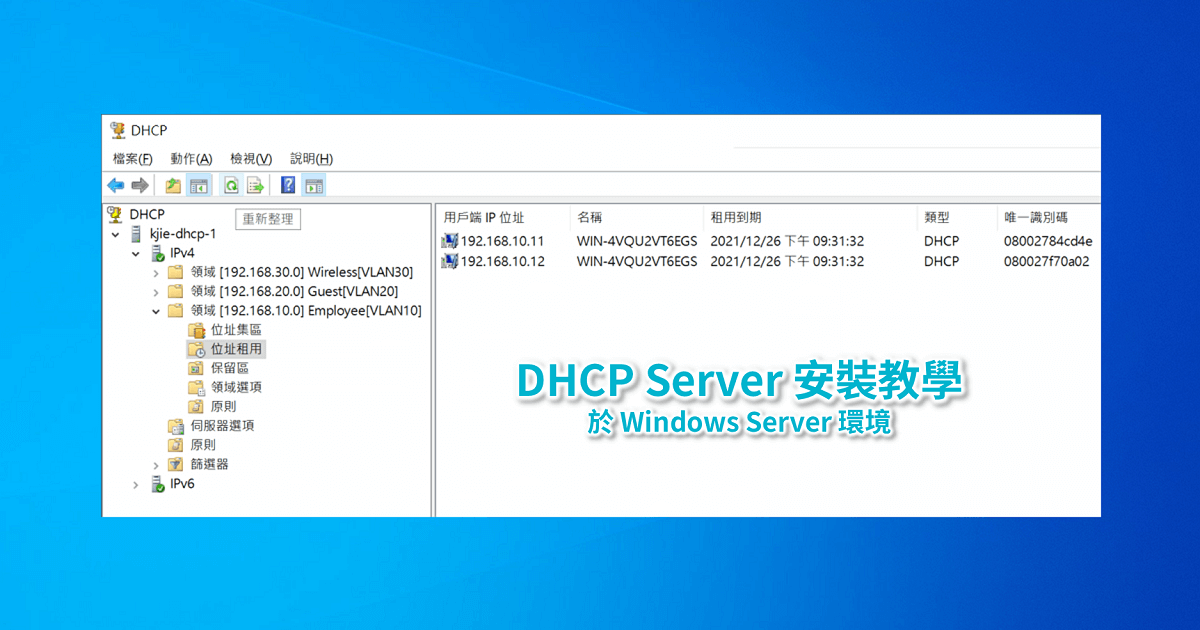Click the Refresh toolbar icon
The height and width of the screenshot is (630, 1200).
click(x=232, y=185)
